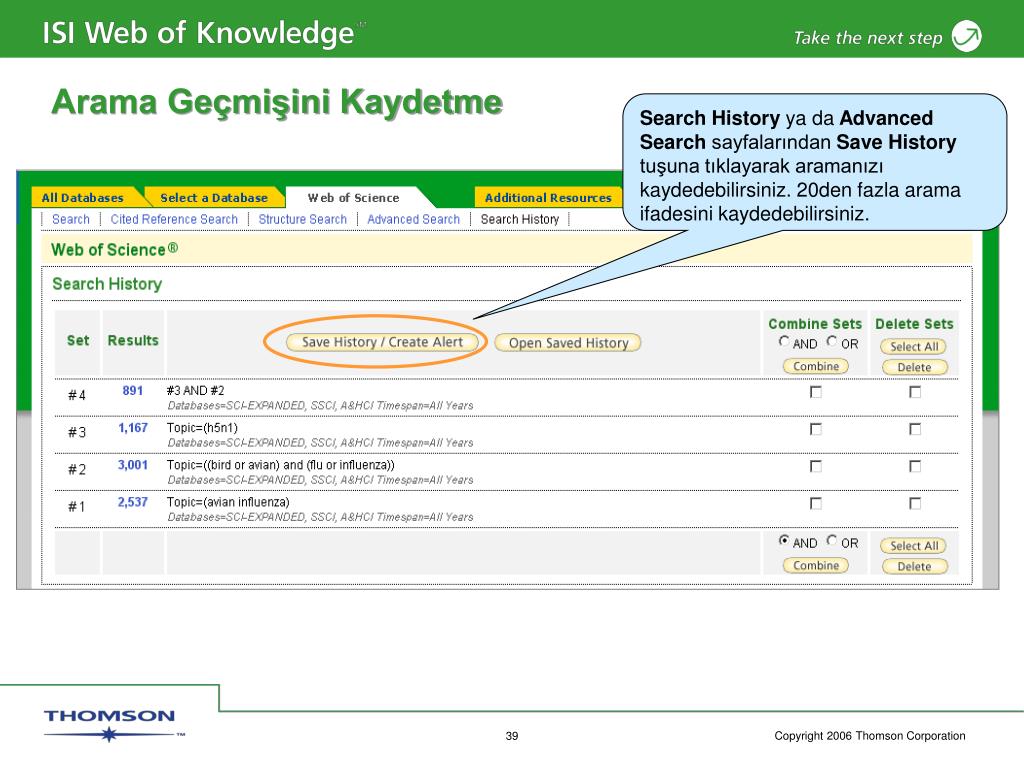Viewport: 1024px width, 768px height.
Task: Check the Combine Sets box for set #4
Action: (x=816, y=392)
